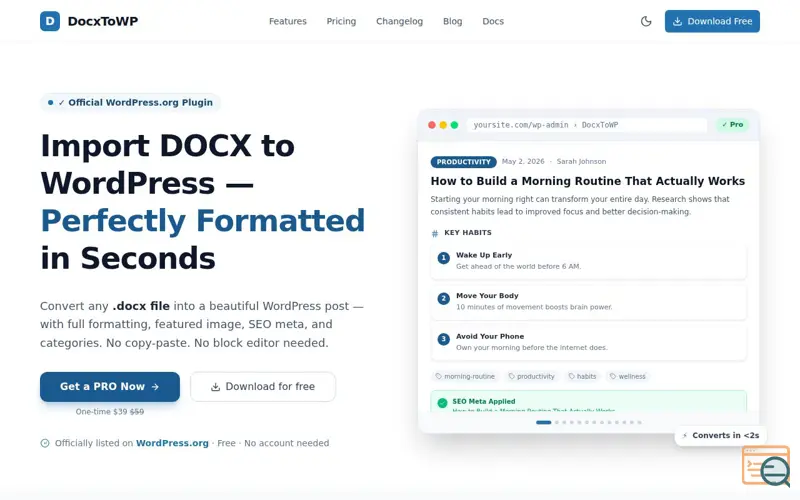Viewport: 800px width, 500px height.
Task: Click the SEO Meta Applied label
Action: click(x=484, y=402)
